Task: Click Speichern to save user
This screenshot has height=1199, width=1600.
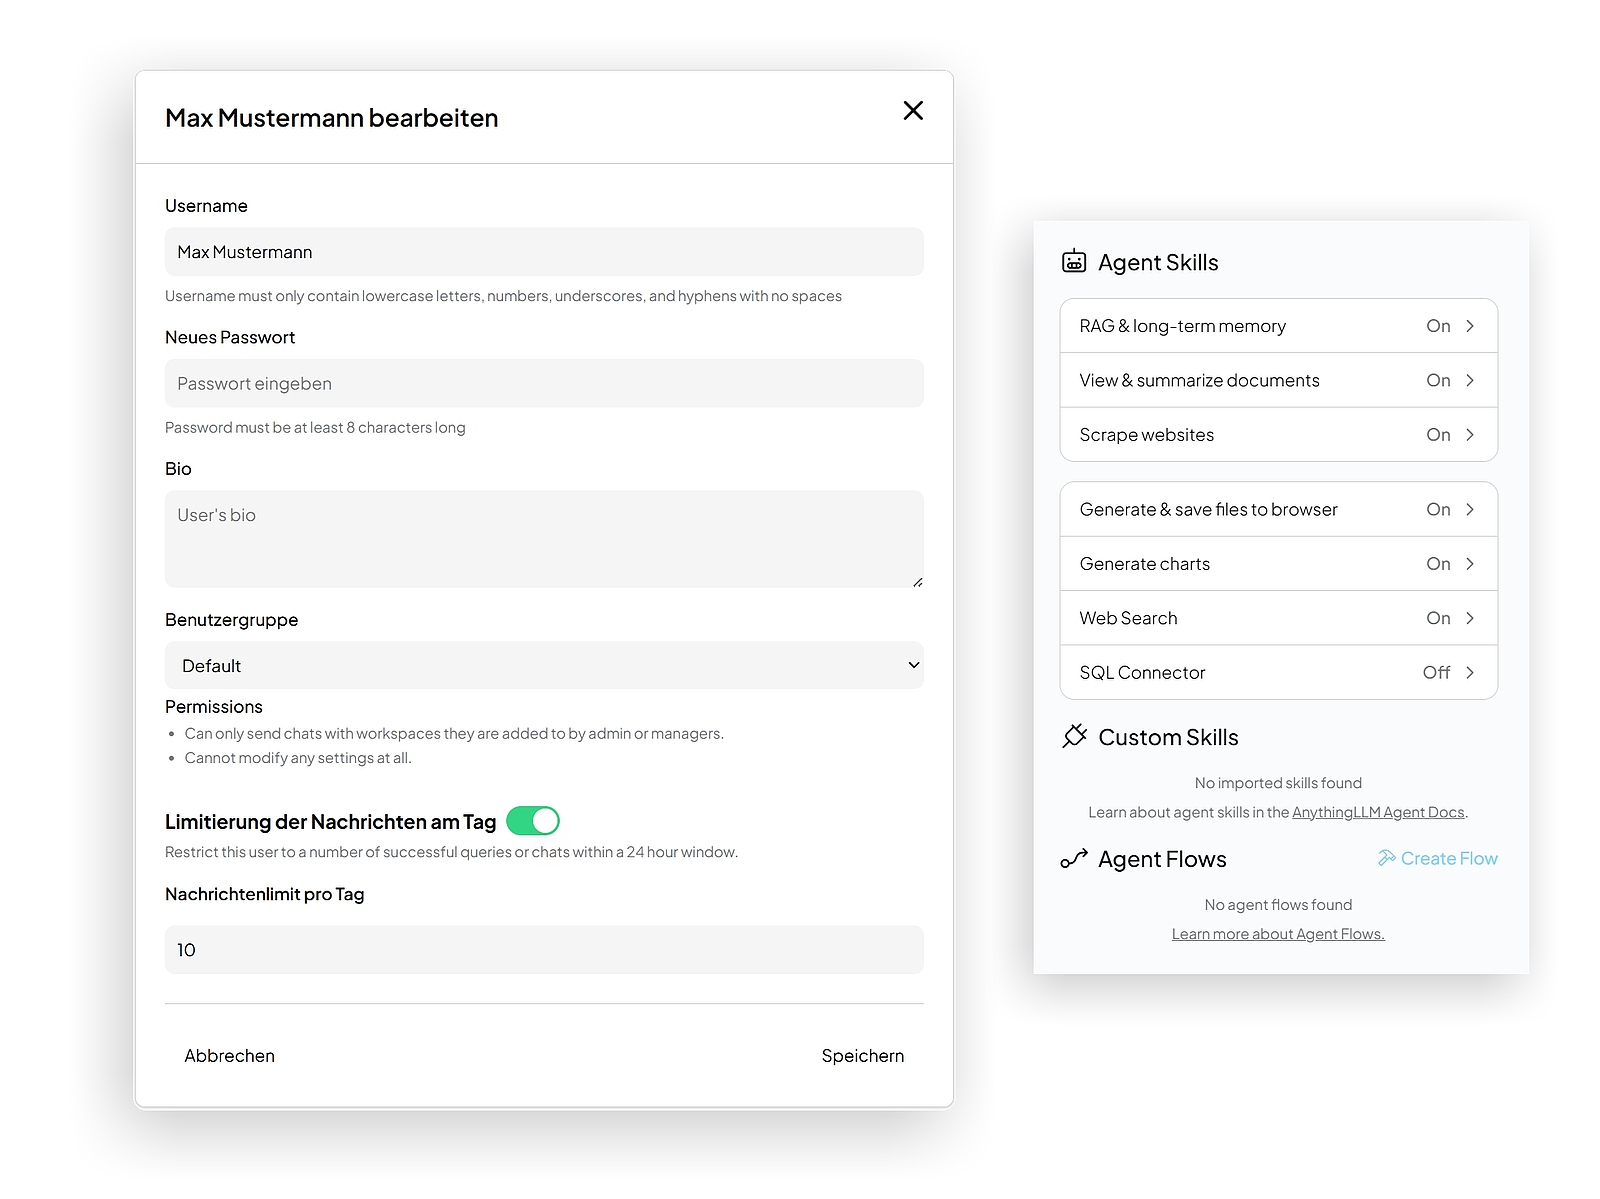Action: point(863,1055)
